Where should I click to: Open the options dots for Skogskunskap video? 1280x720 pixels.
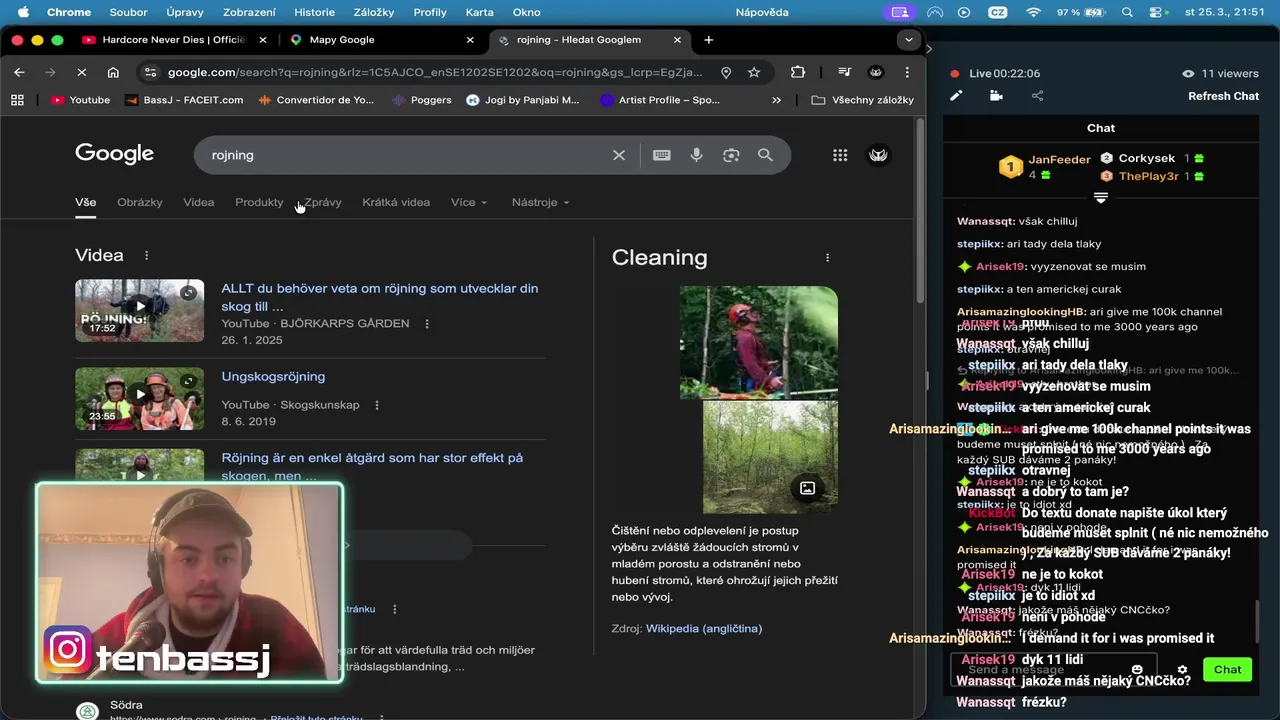[377, 405]
